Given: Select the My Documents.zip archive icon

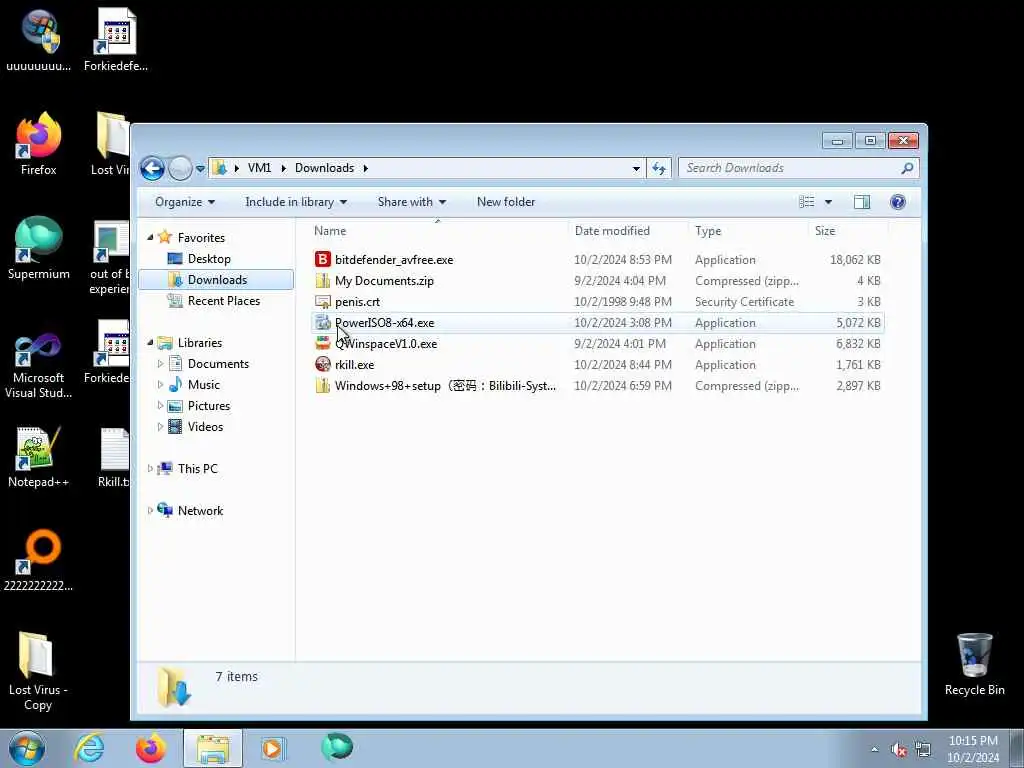Looking at the screenshot, I should pyautogui.click(x=323, y=281).
